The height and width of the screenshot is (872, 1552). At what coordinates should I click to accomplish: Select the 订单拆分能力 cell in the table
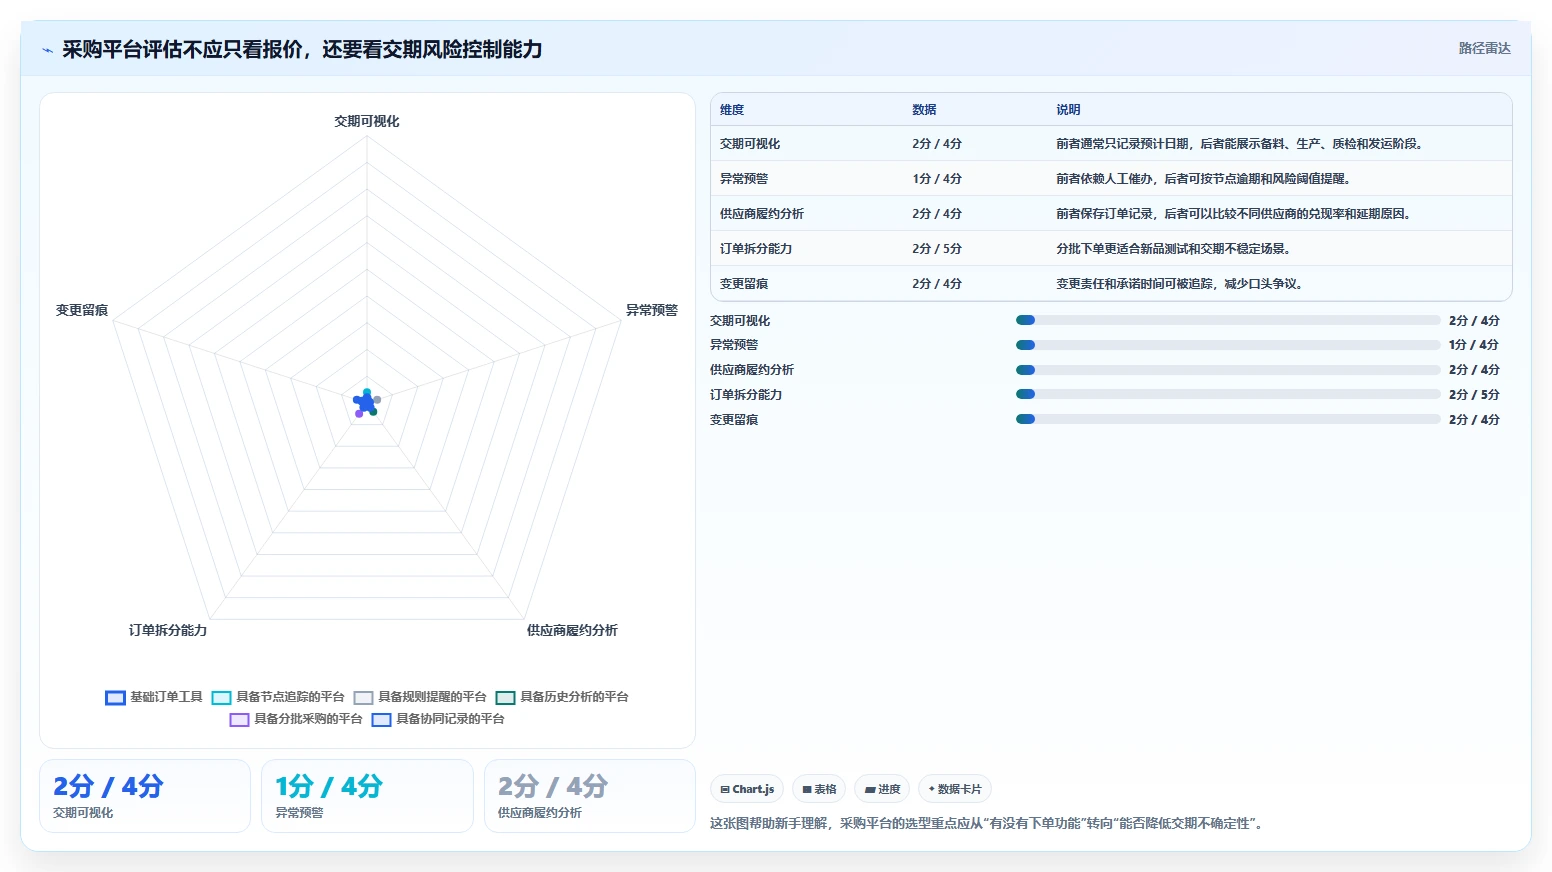click(756, 249)
